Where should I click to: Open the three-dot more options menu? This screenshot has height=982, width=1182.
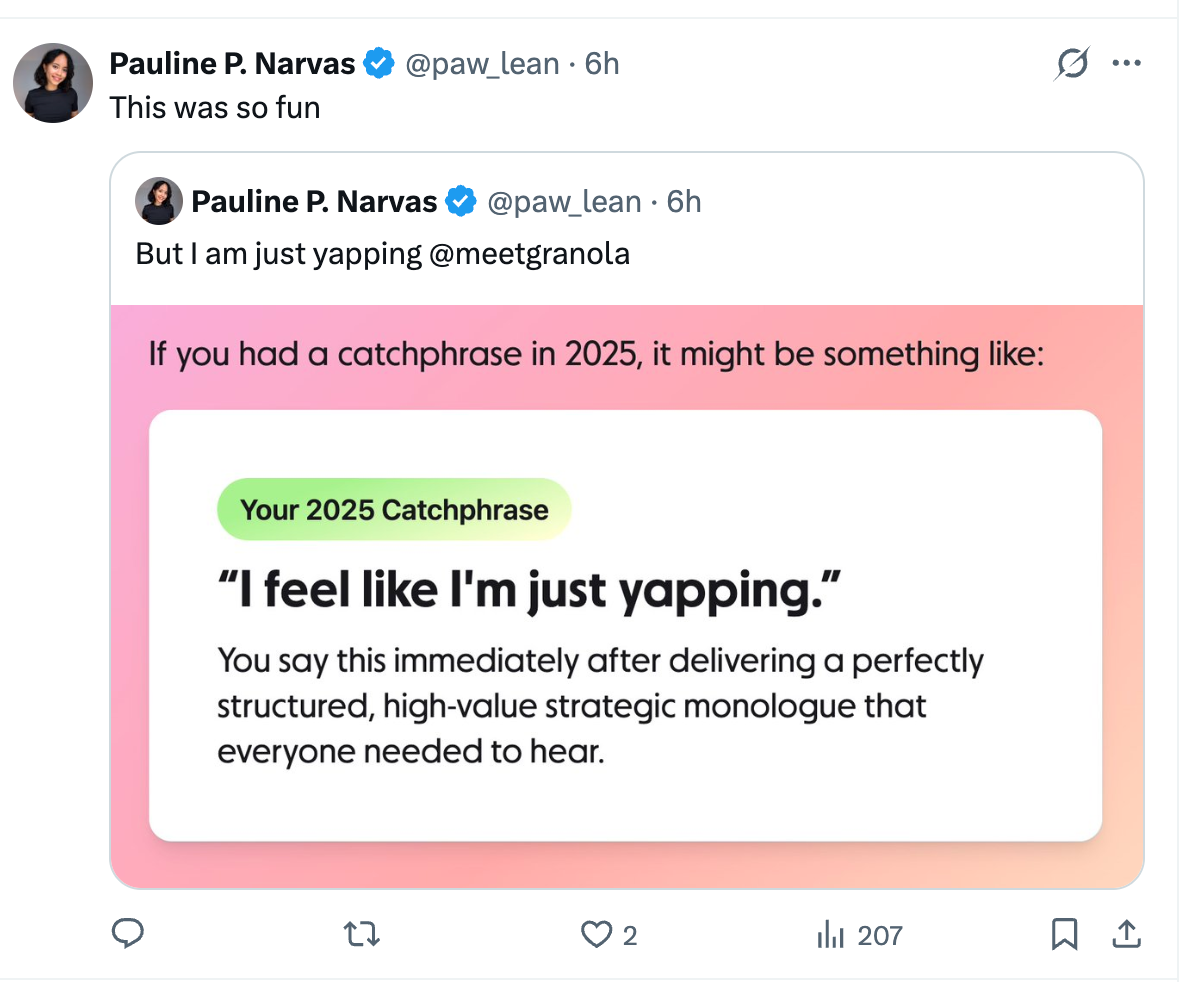coord(1126,64)
